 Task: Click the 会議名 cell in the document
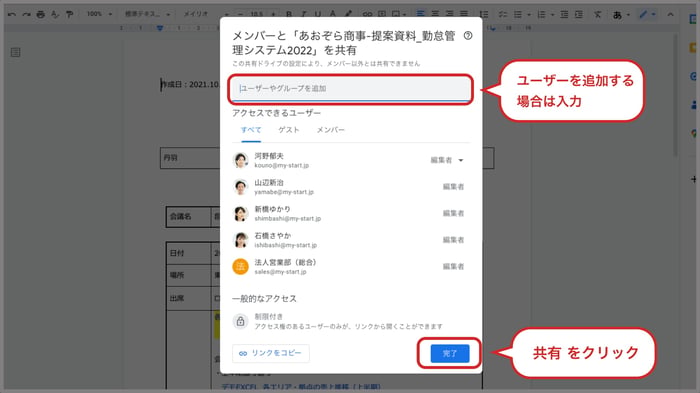[x=188, y=217]
